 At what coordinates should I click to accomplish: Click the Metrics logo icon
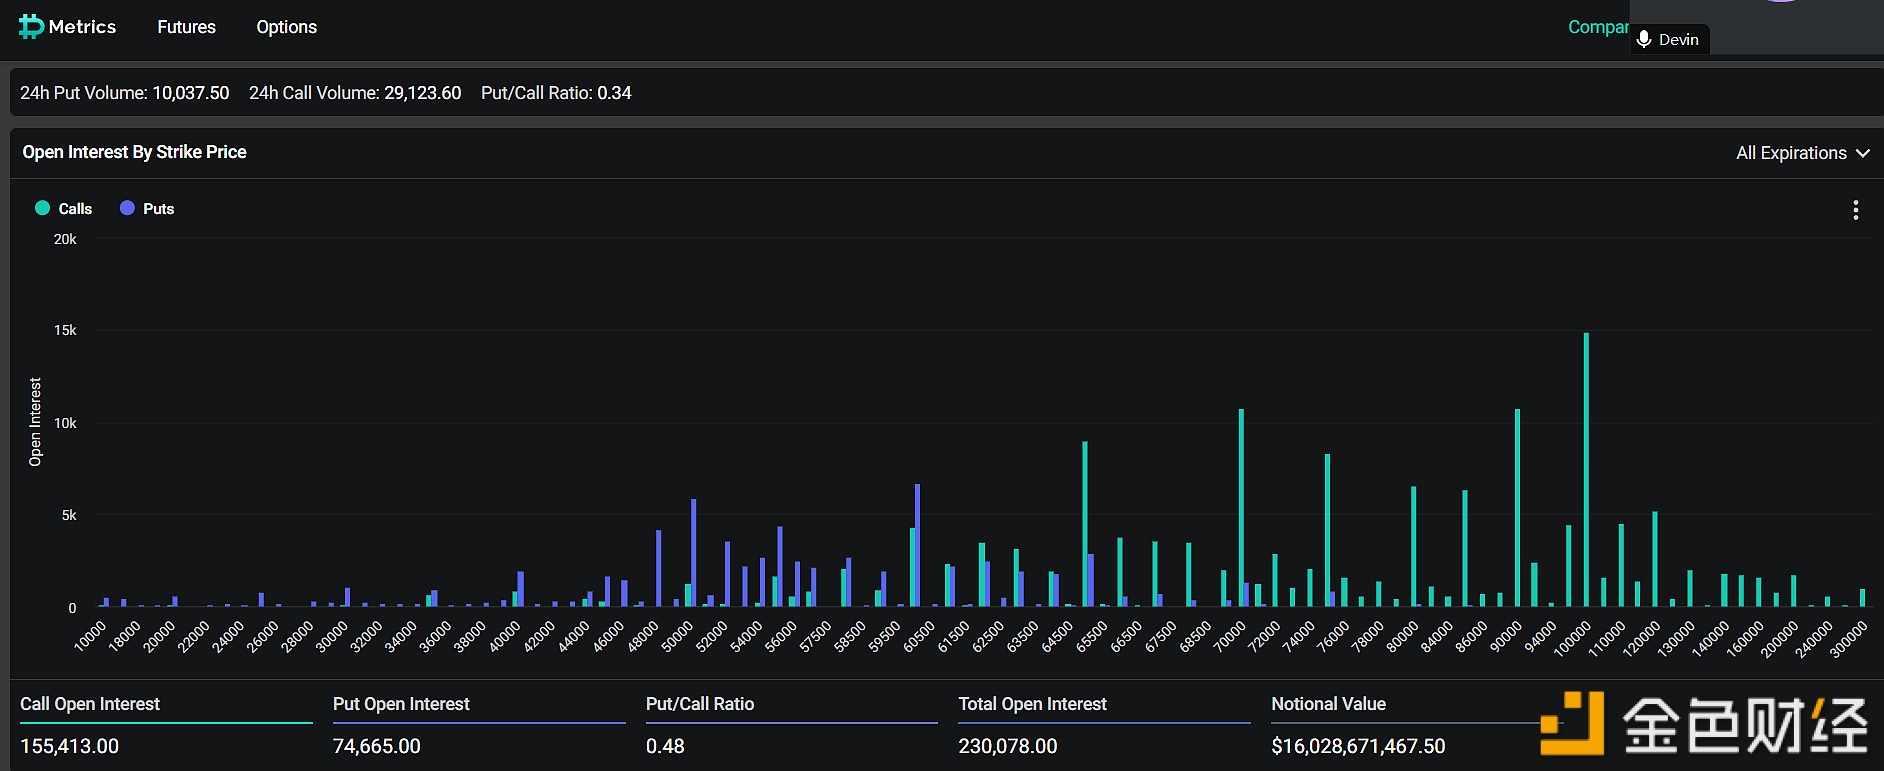click(32, 27)
